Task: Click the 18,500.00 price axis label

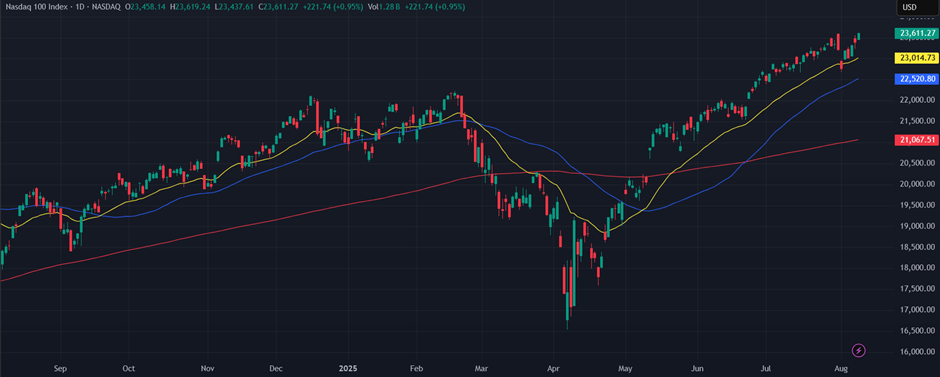Action: click(x=917, y=247)
